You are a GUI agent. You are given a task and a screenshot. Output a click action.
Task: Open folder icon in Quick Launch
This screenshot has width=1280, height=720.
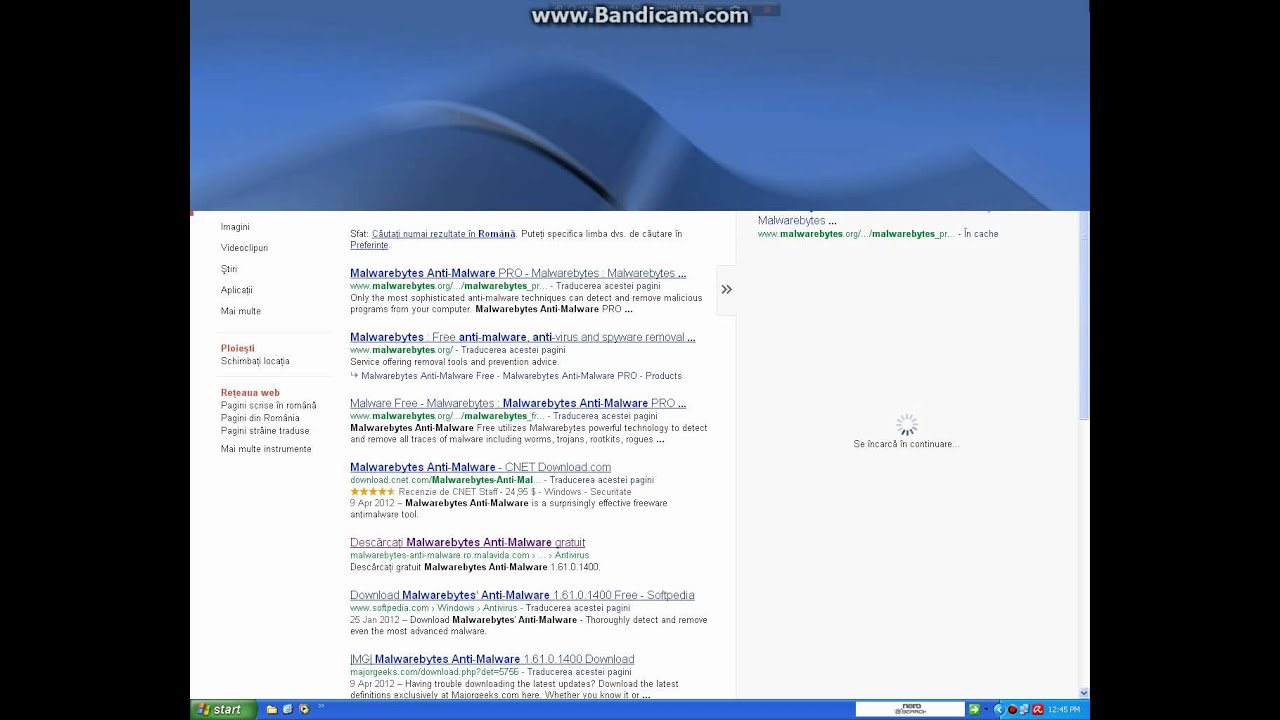(x=272, y=710)
